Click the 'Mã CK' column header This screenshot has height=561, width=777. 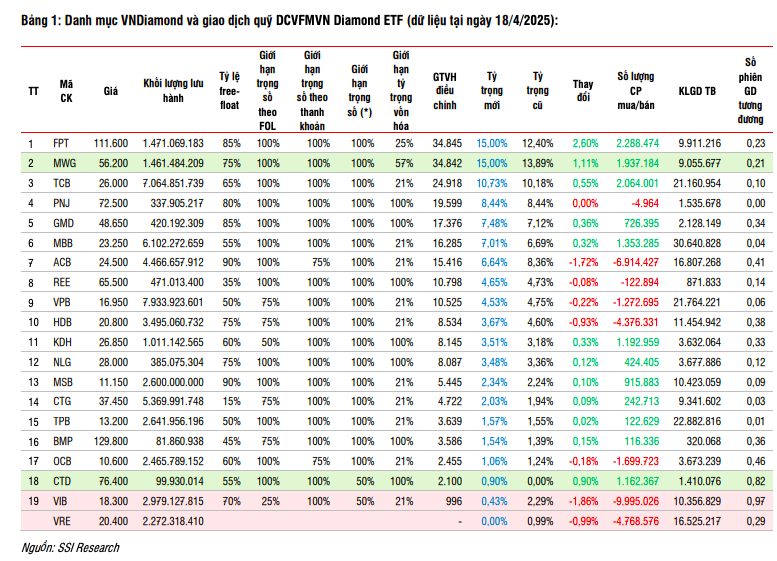(66, 91)
